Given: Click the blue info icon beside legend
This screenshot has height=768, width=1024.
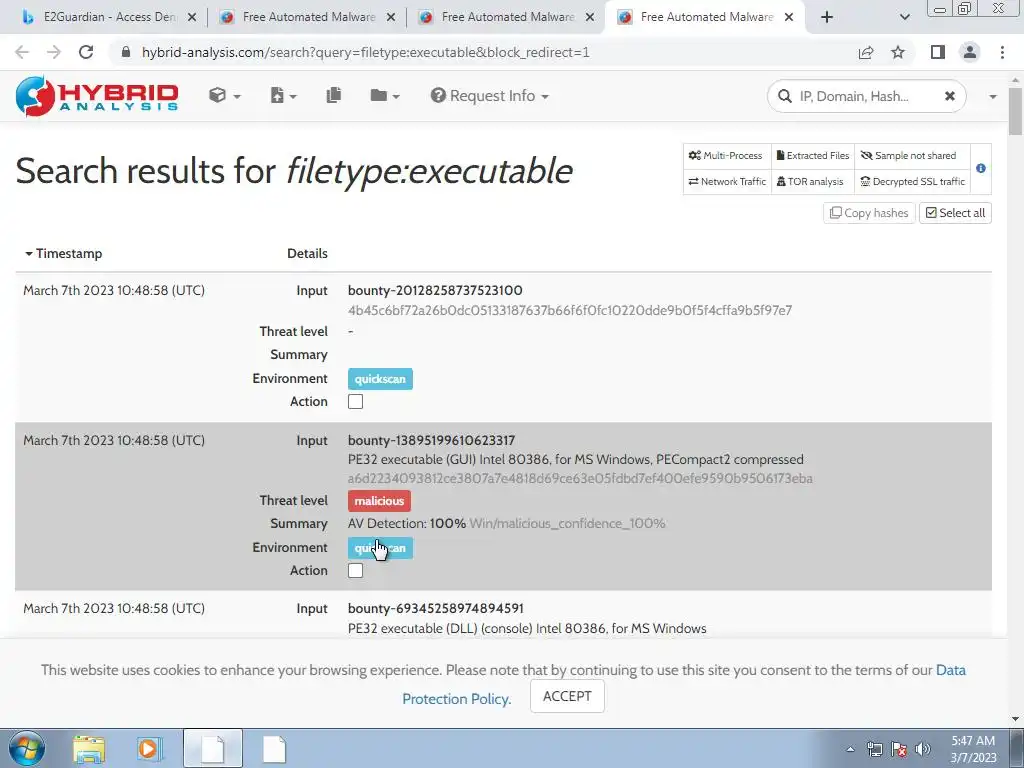Looking at the screenshot, I should point(980,168).
